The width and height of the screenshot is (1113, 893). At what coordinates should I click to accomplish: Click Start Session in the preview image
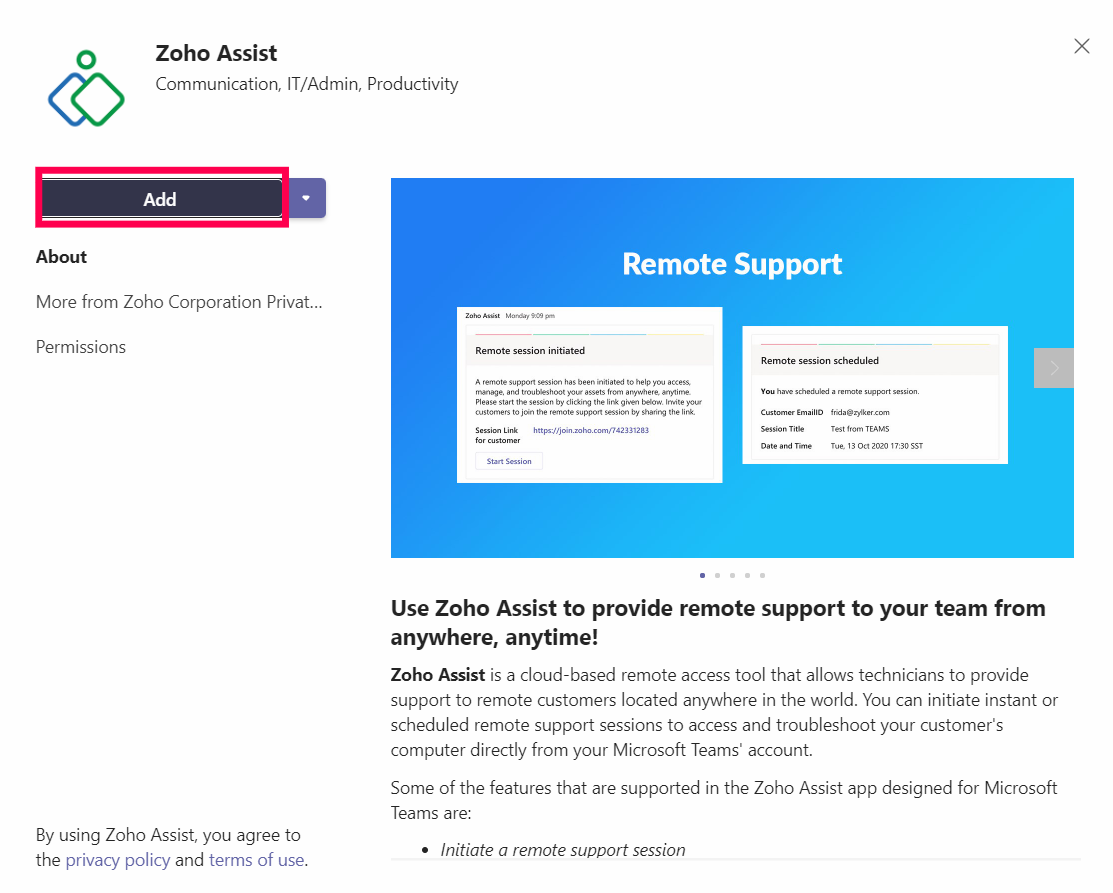click(509, 461)
